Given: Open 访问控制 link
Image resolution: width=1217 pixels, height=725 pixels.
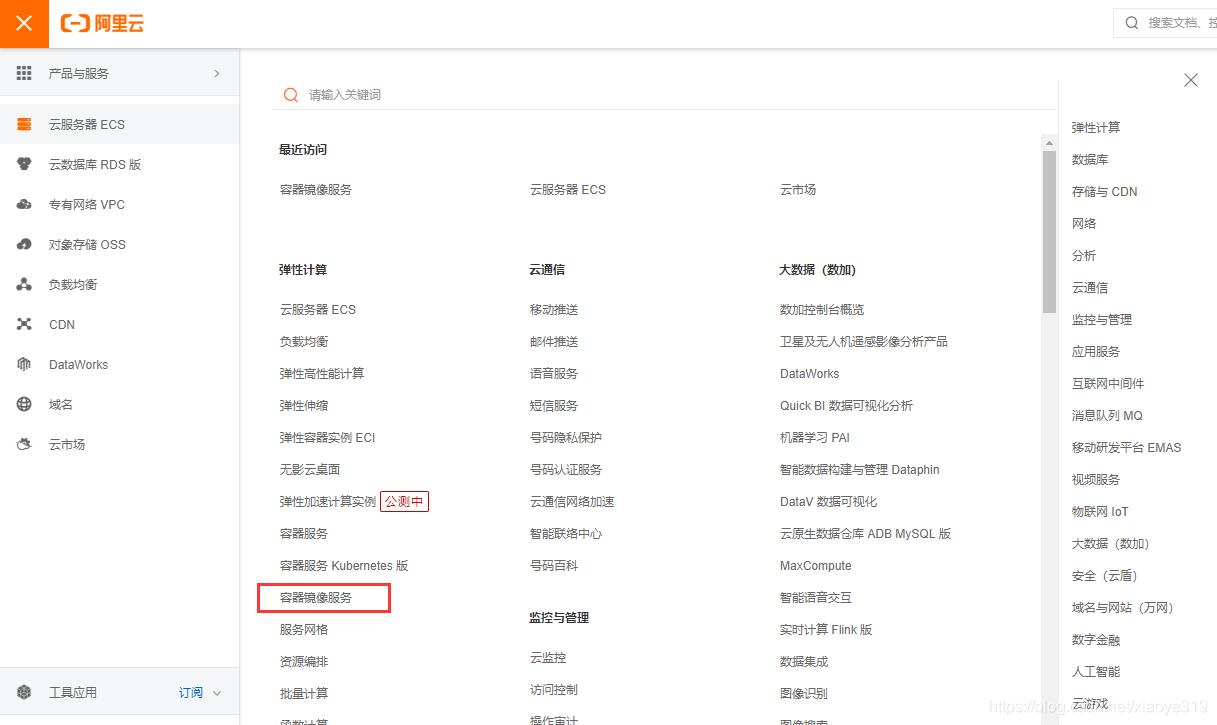Looking at the screenshot, I should click(x=554, y=689).
